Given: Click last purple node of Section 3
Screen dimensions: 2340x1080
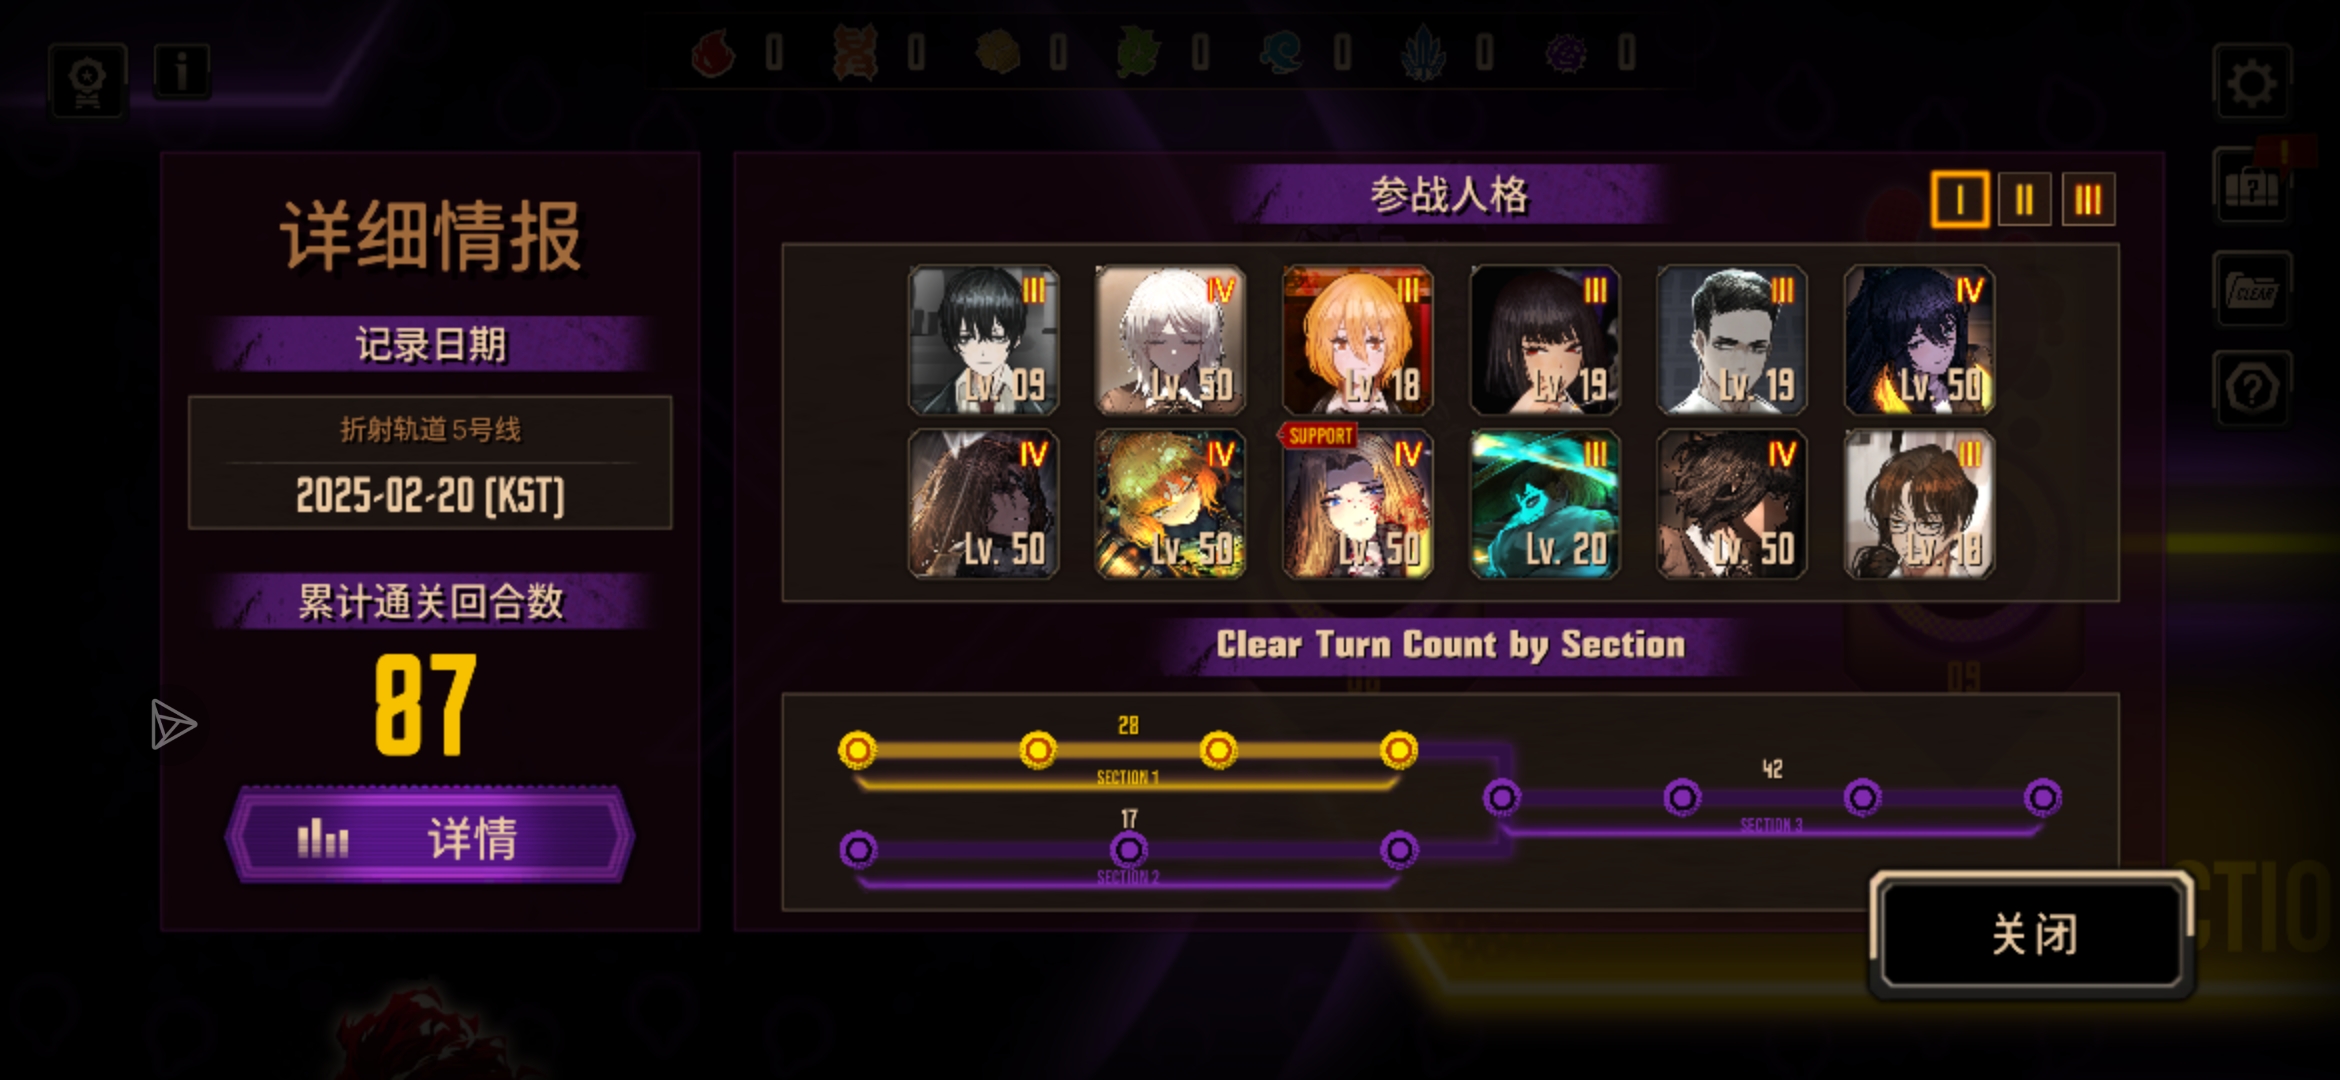Looking at the screenshot, I should (2042, 798).
